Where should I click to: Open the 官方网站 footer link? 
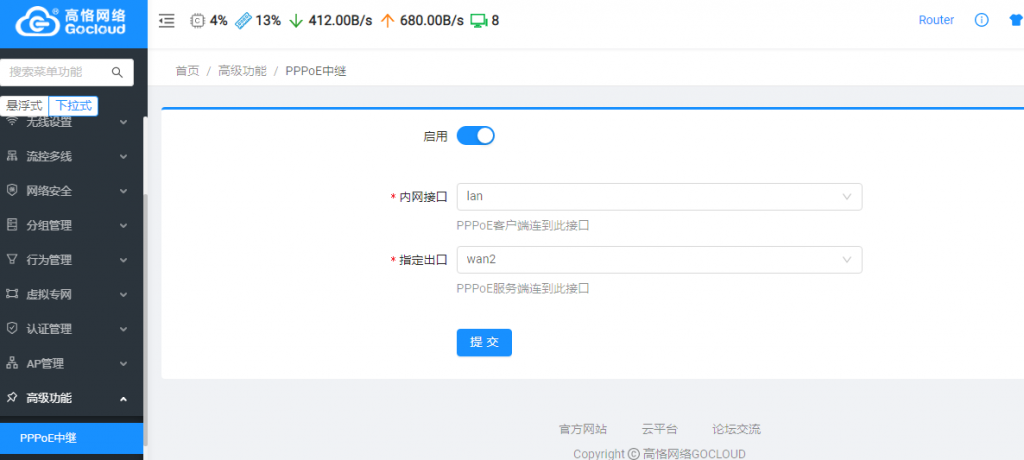pos(582,429)
